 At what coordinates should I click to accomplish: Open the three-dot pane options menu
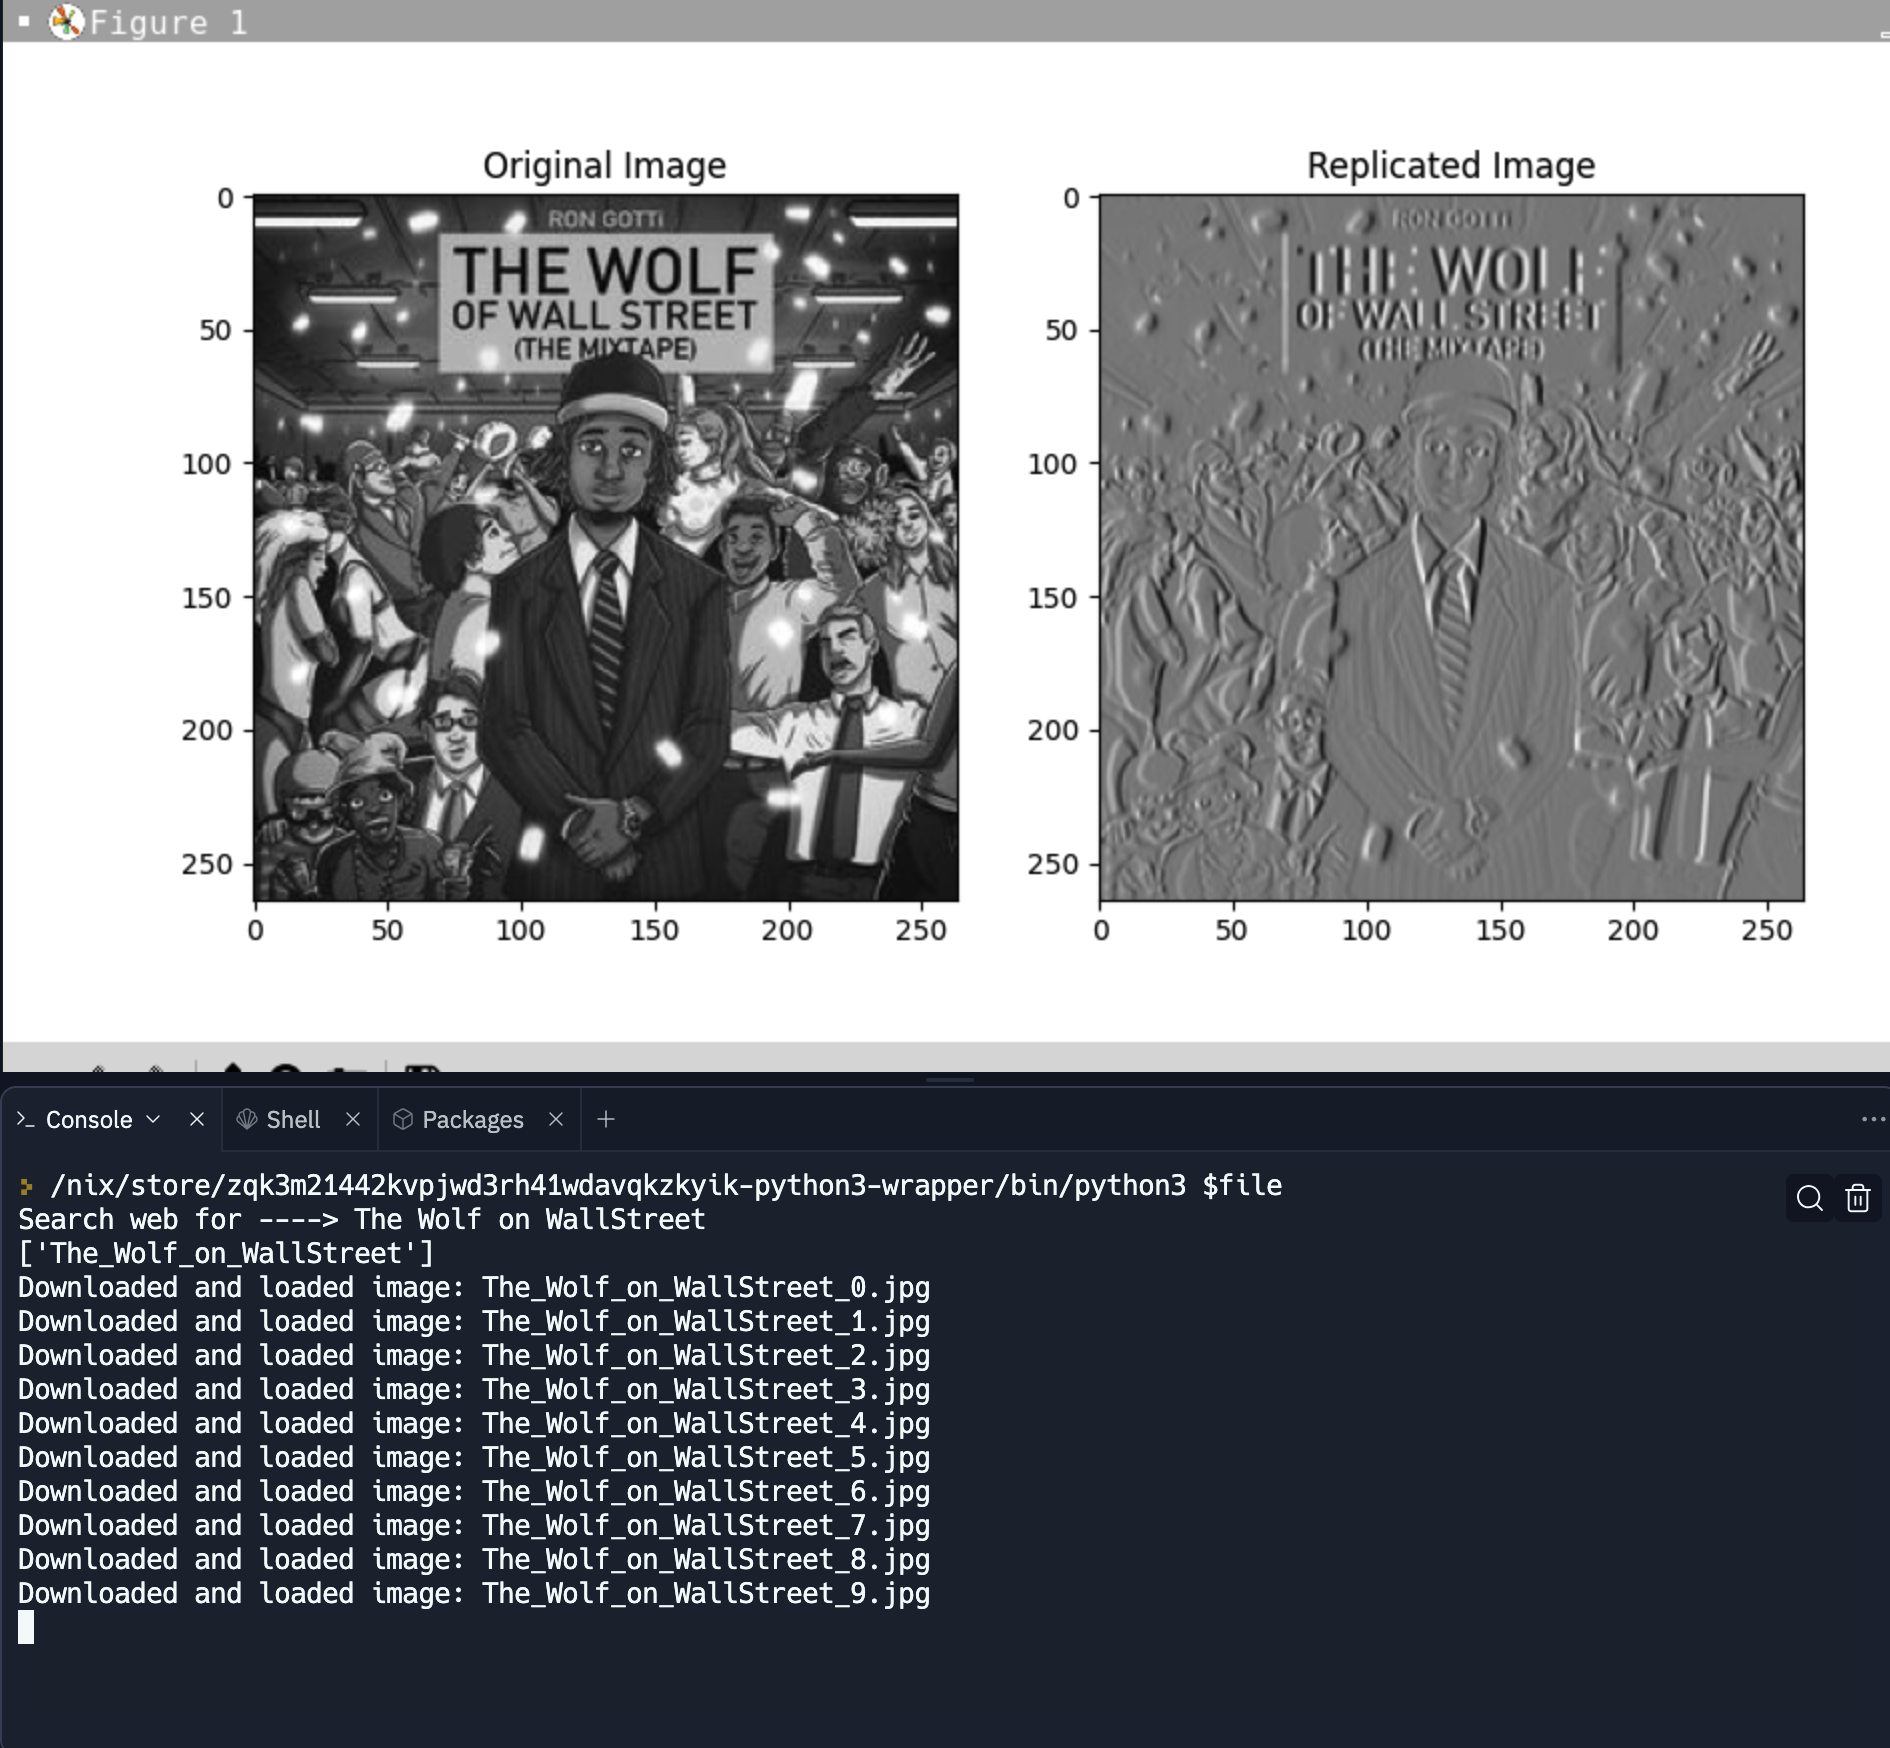tap(1872, 1119)
